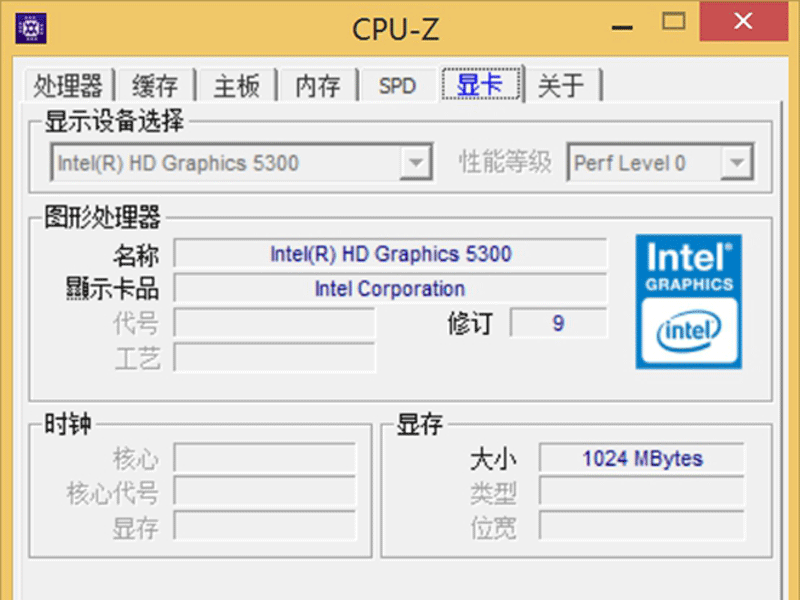Click the empty 显存 clock field
This screenshot has width=800, height=600.
265,526
